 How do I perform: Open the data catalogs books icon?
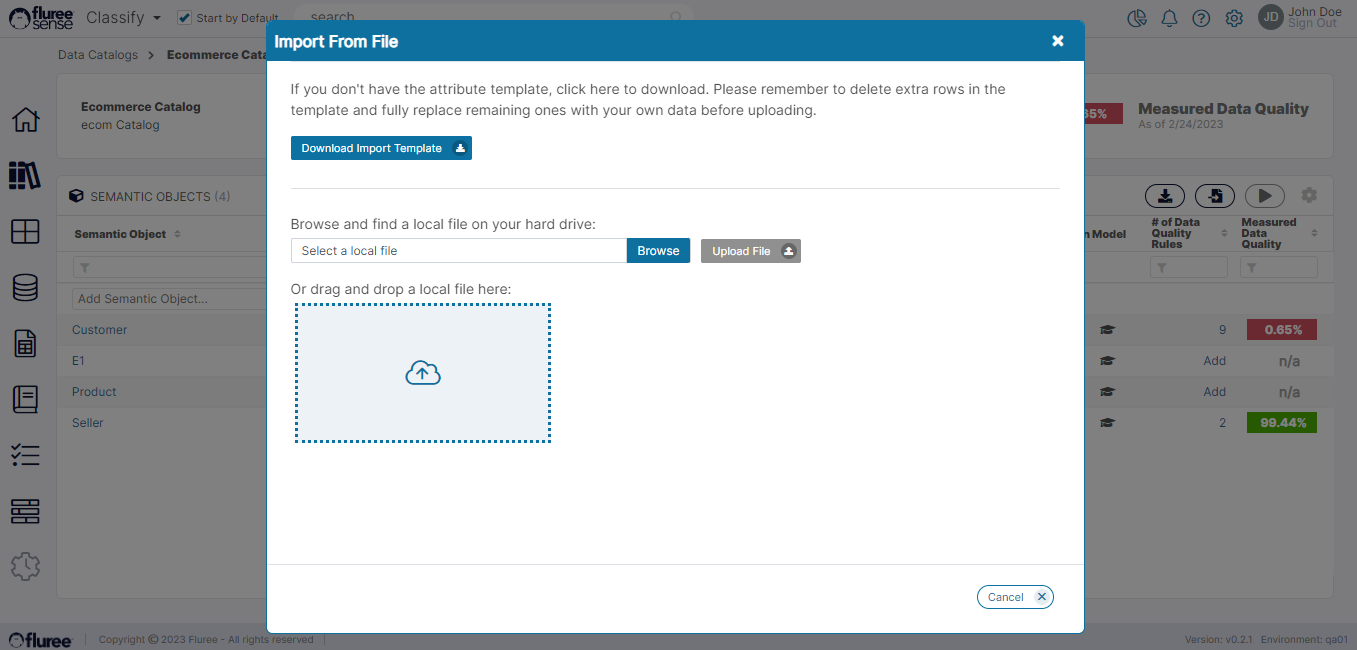tap(25, 175)
